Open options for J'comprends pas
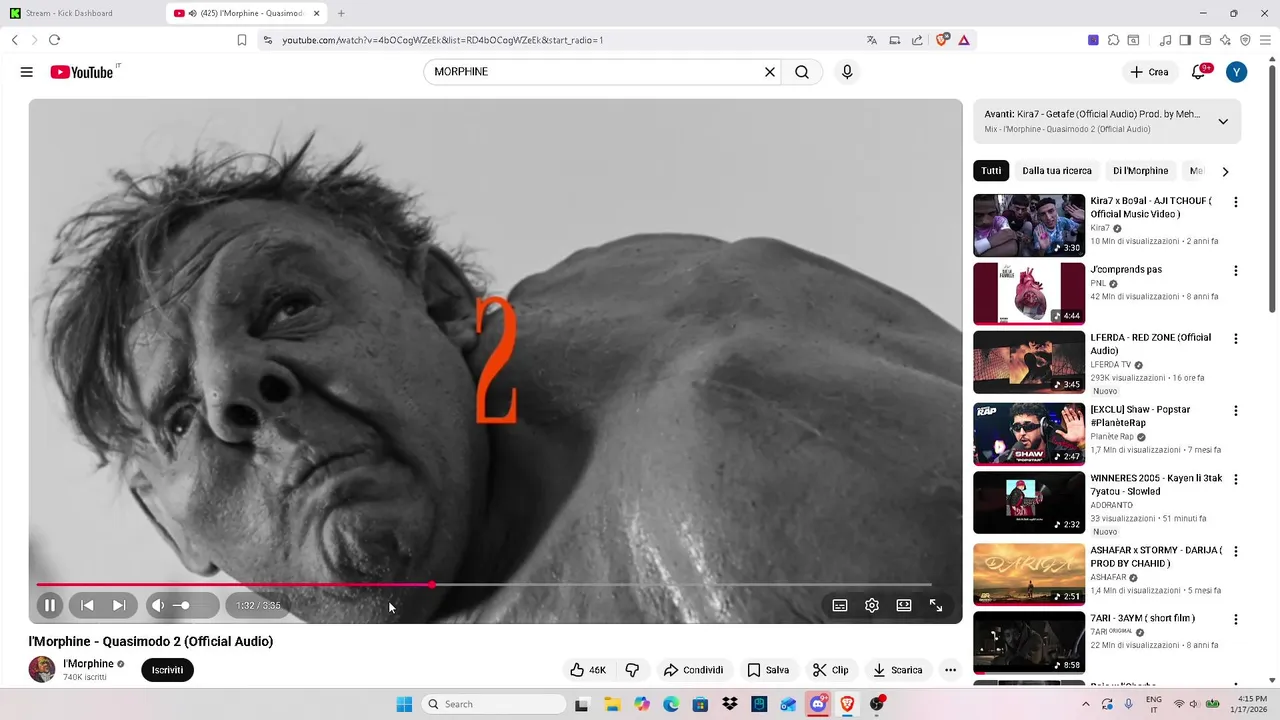The width and height of the screenshot is (1280, 720). tap(1236, 271)
